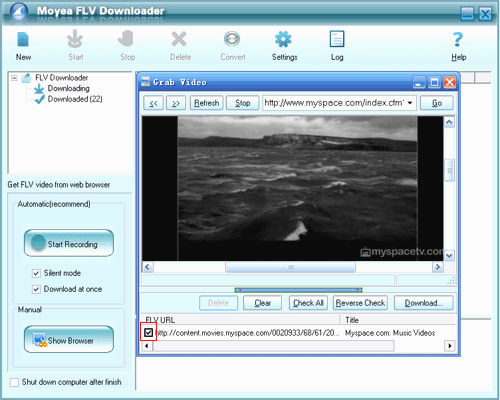
Task: Click the Start Recording button
Action: pos(69,243)
